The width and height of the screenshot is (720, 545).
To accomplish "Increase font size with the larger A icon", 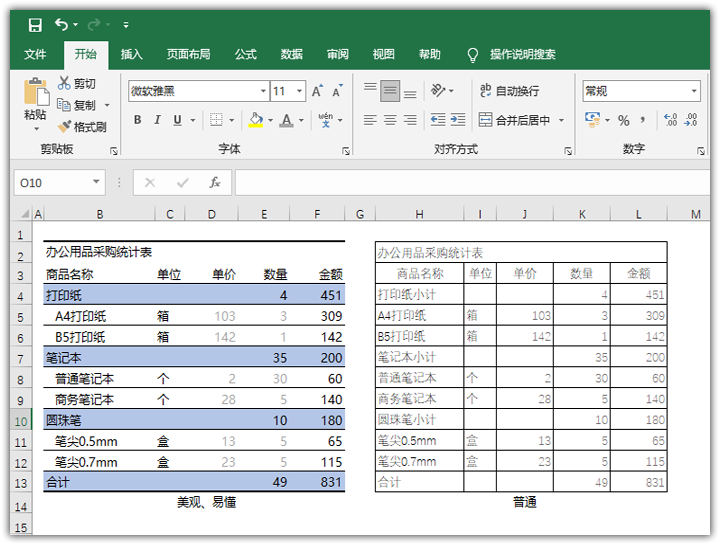I will [317, 91].
